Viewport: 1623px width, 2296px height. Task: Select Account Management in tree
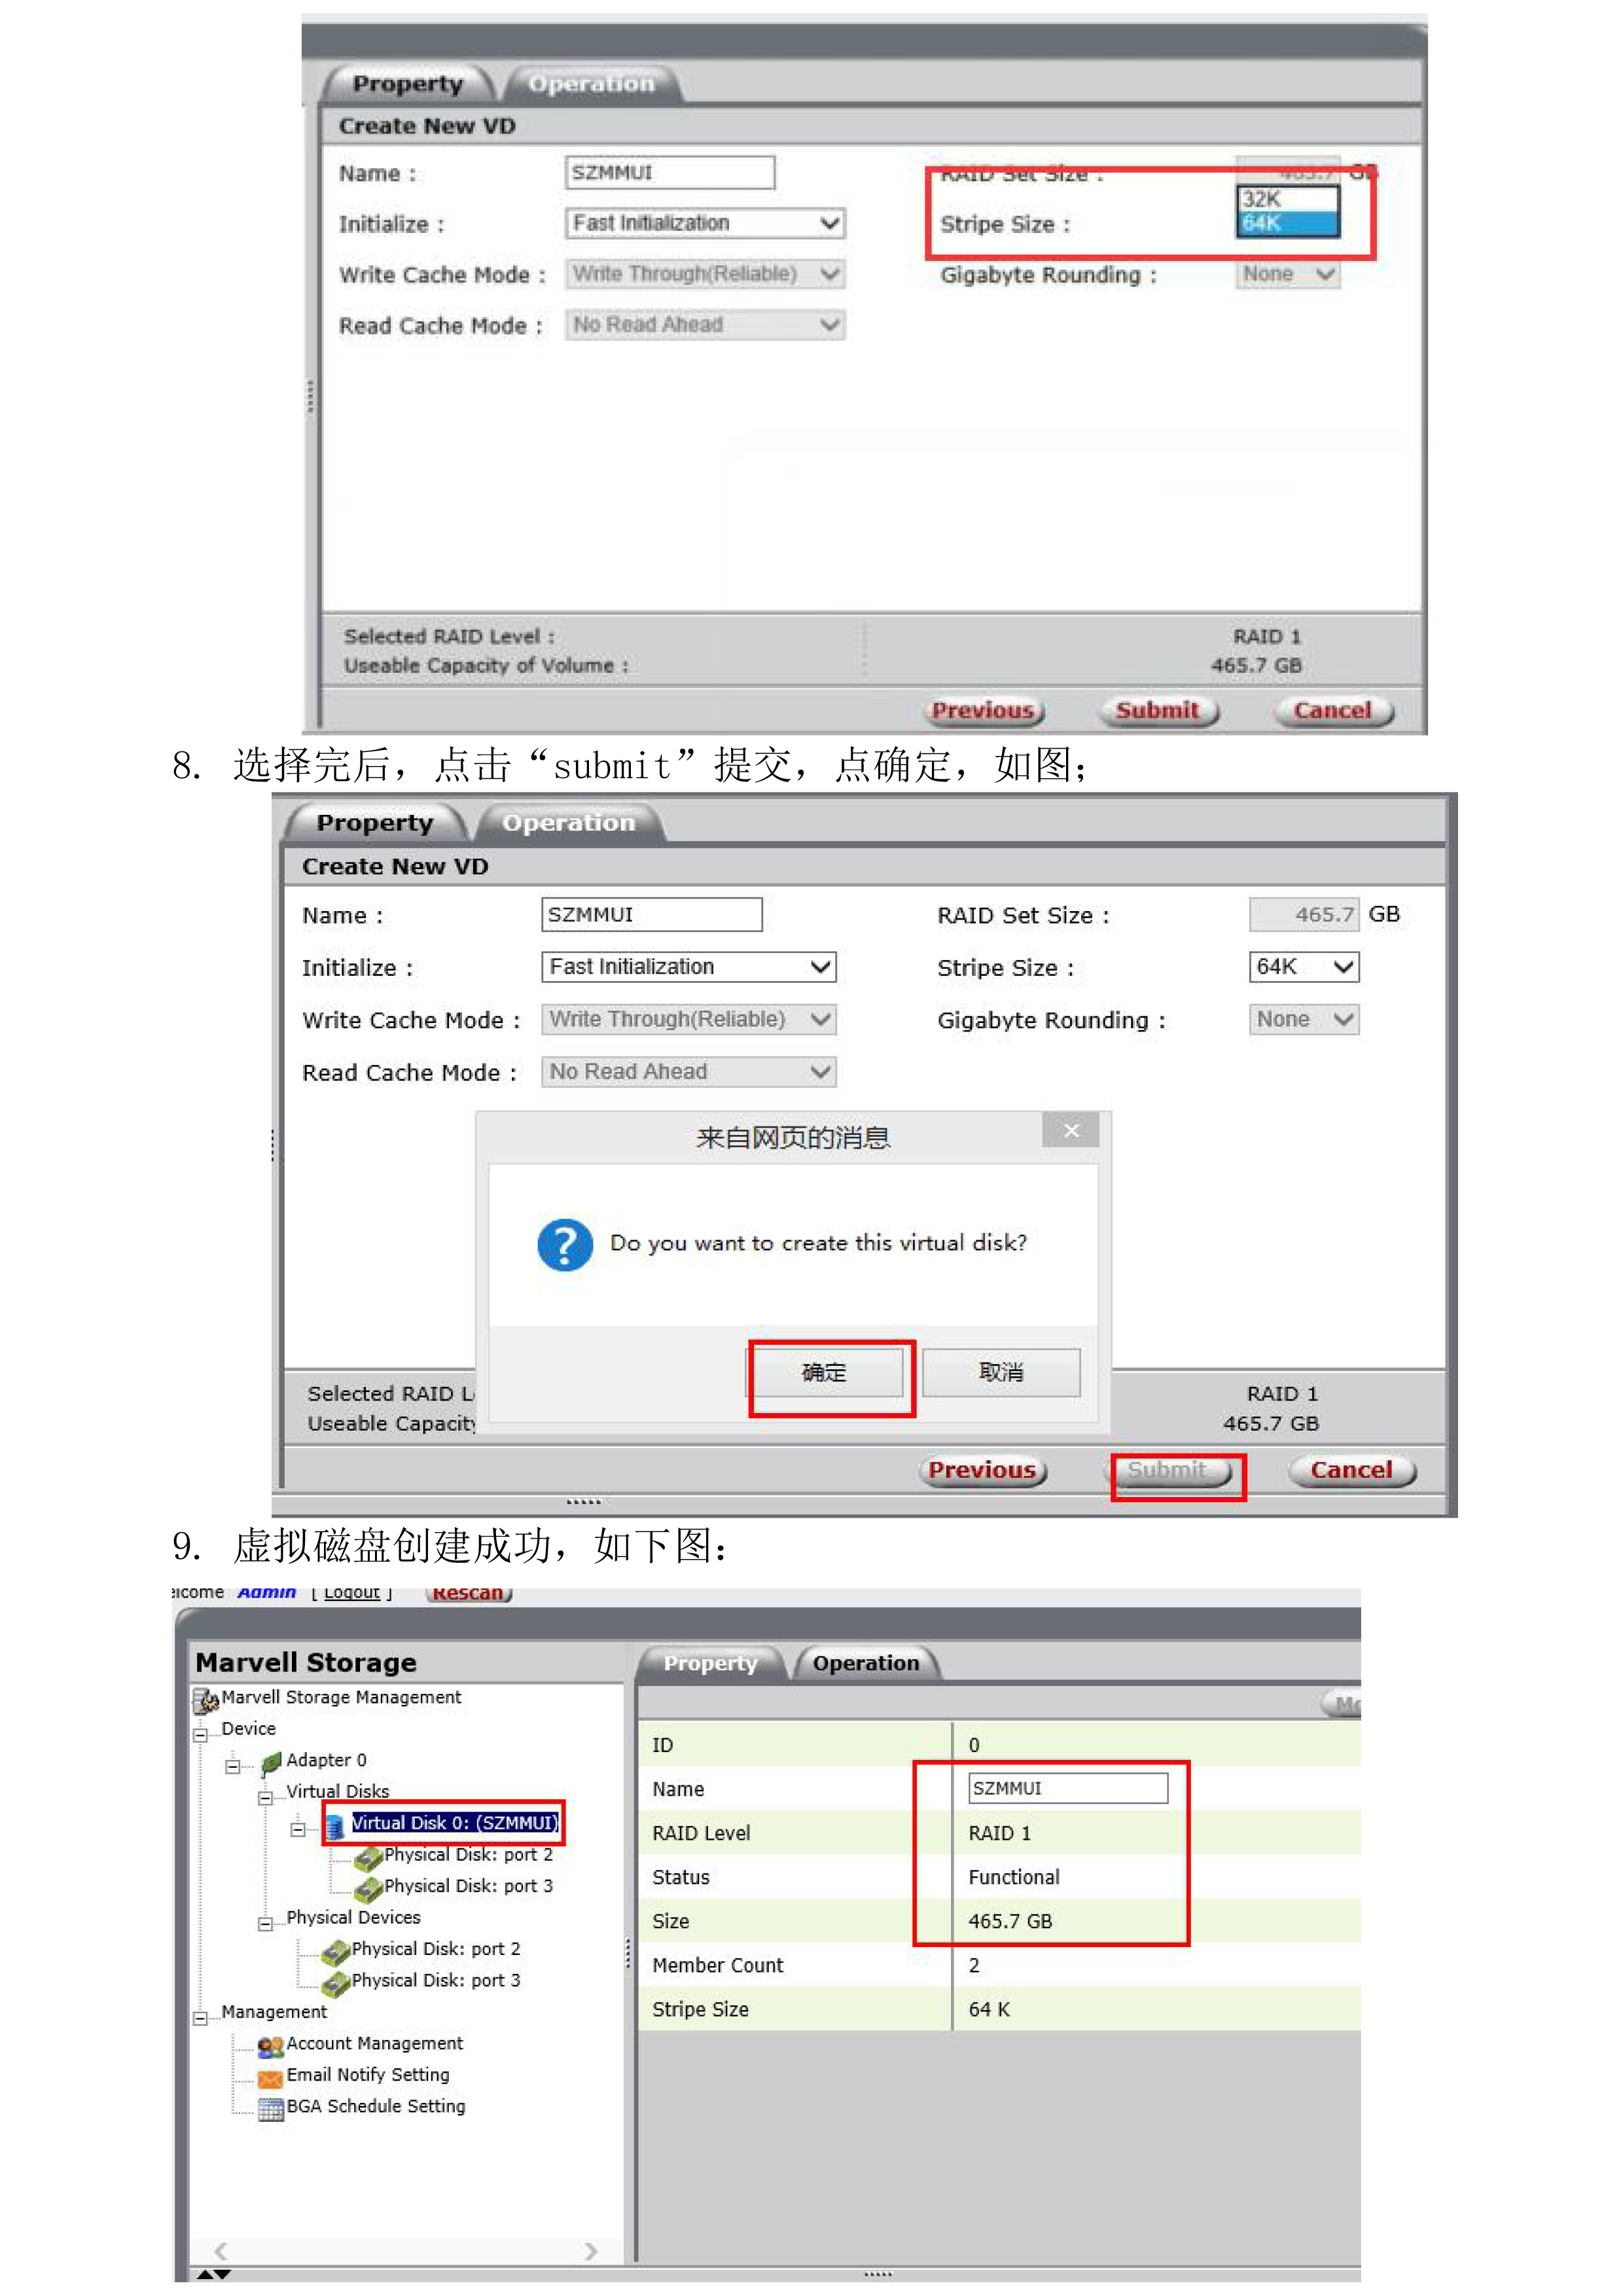[x=375, y=2045]
